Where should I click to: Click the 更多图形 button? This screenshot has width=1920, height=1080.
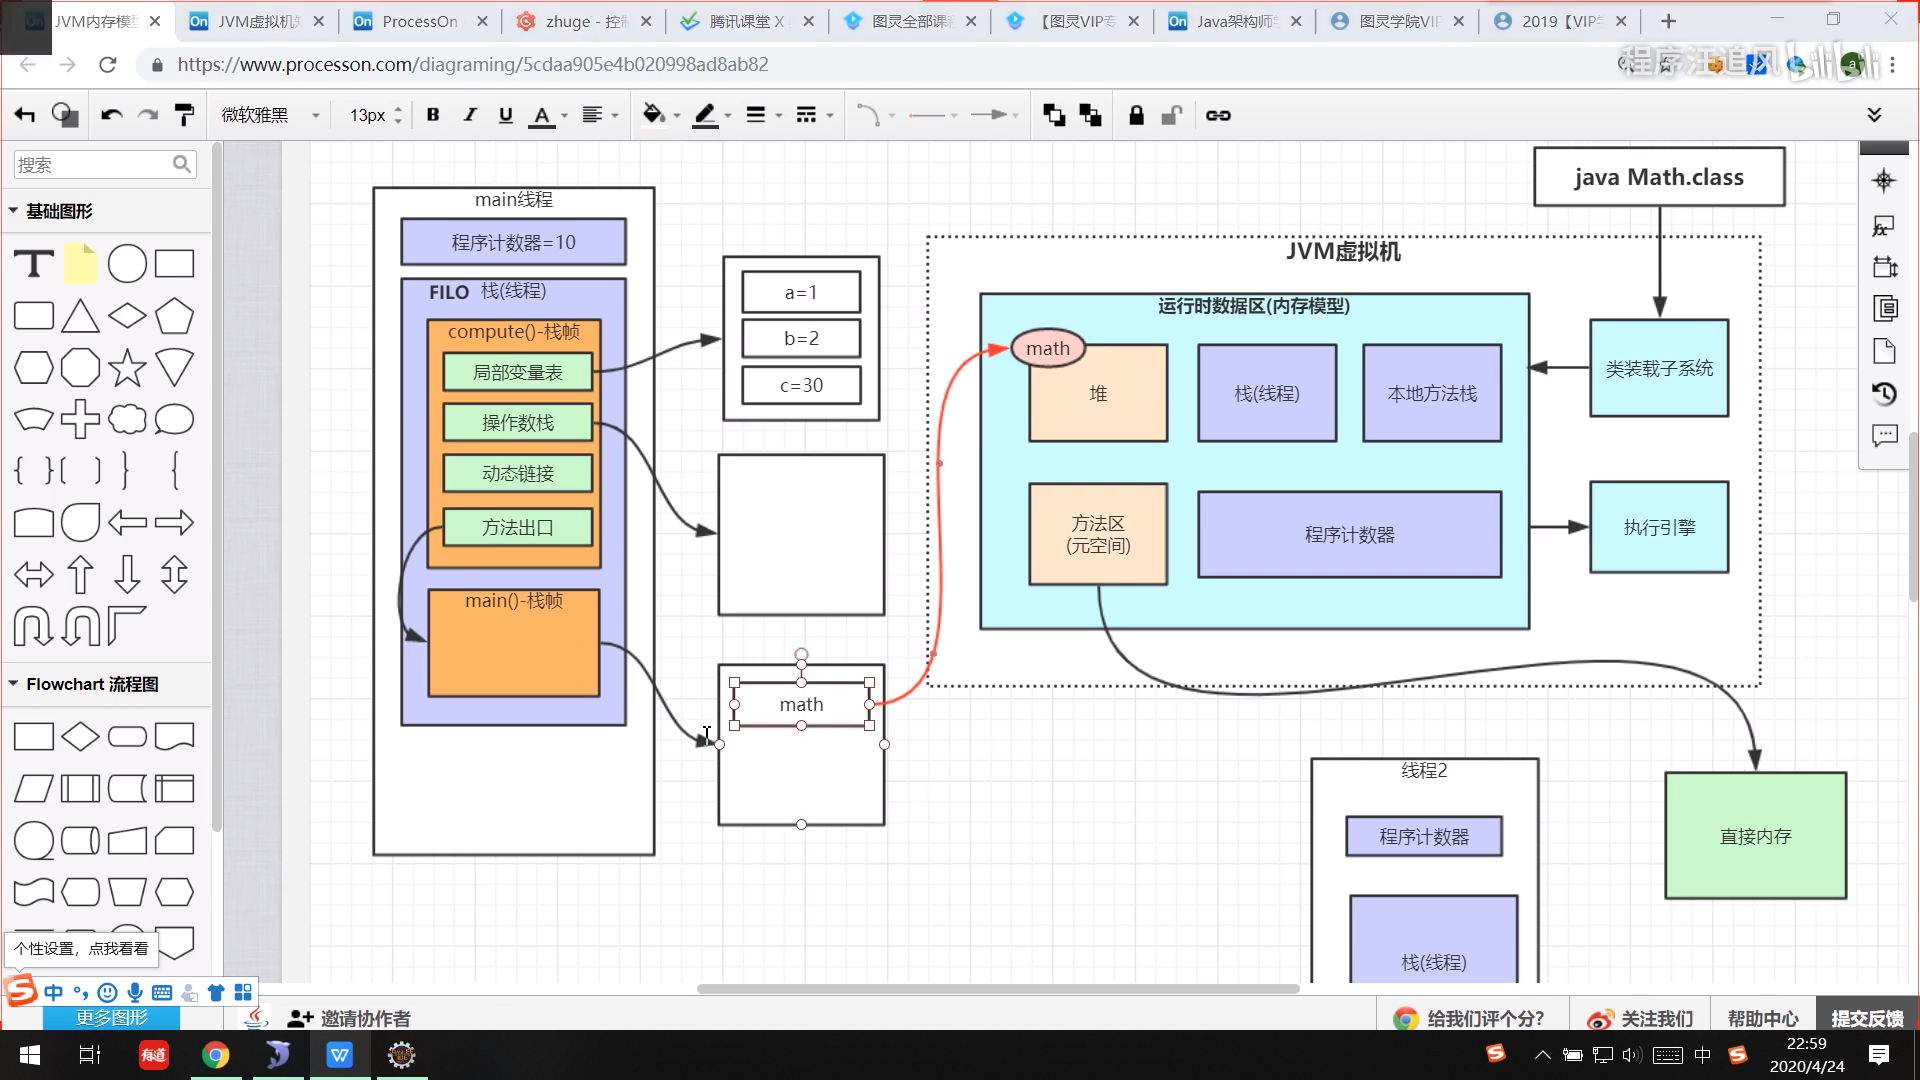(x=111, y=1018)
